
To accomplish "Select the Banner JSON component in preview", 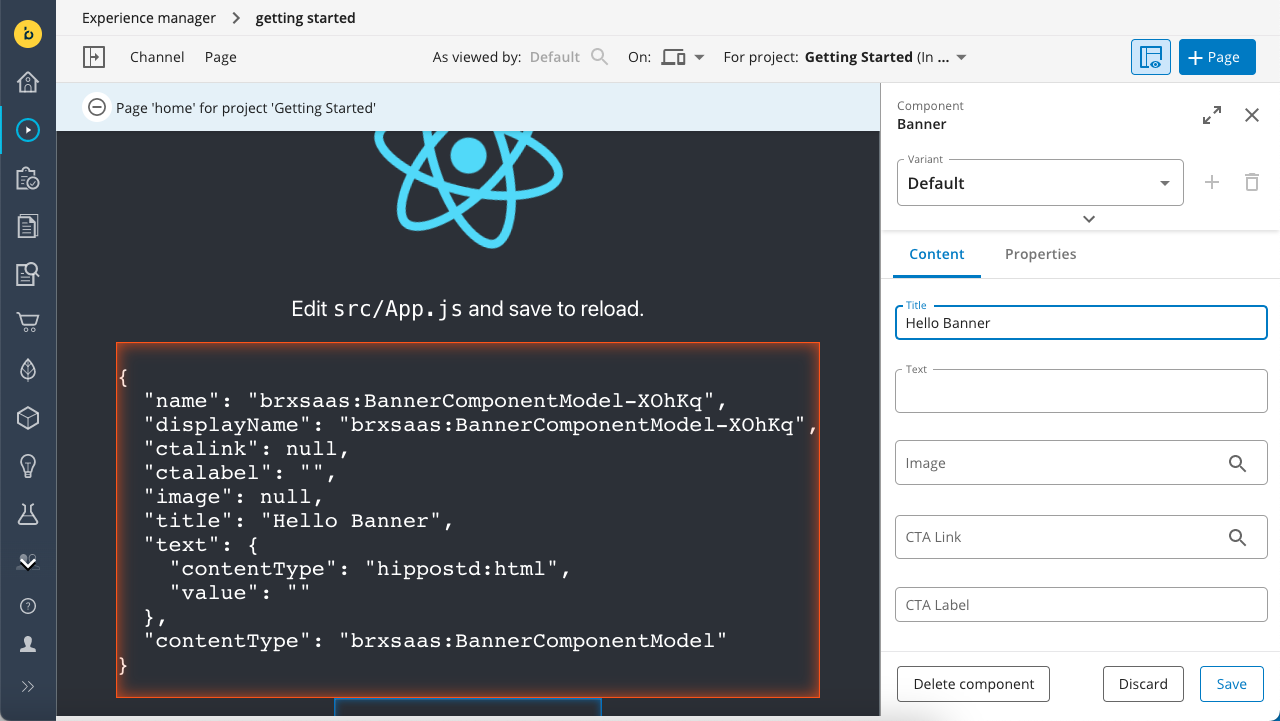I will pos(468,520).
